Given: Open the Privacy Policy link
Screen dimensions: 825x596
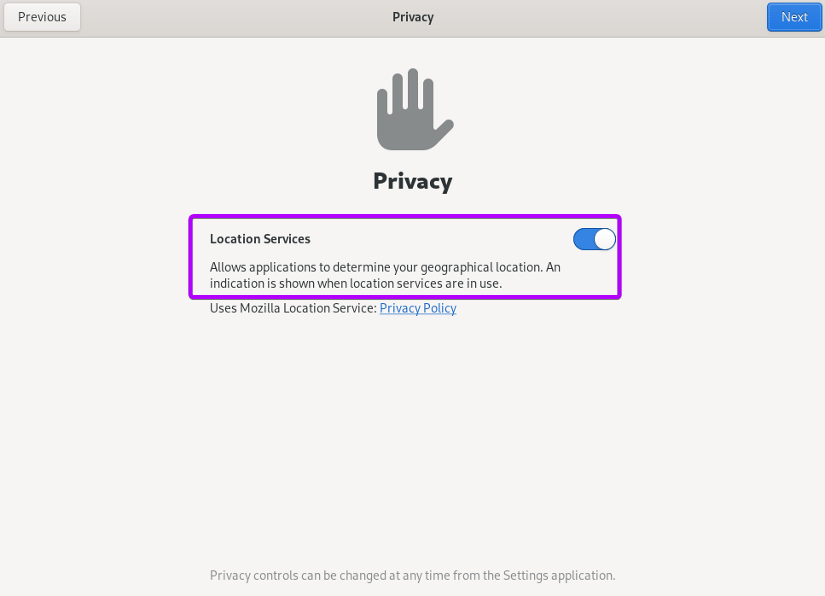Looking at the screenshot, I should pyautogui.click(x=418, y=308).
